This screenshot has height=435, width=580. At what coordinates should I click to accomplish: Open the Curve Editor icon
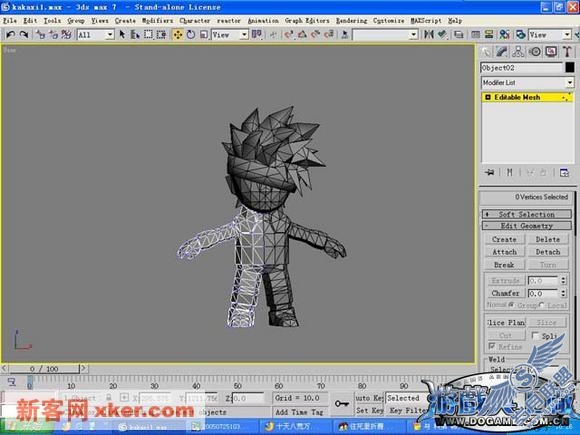point(476,35)
